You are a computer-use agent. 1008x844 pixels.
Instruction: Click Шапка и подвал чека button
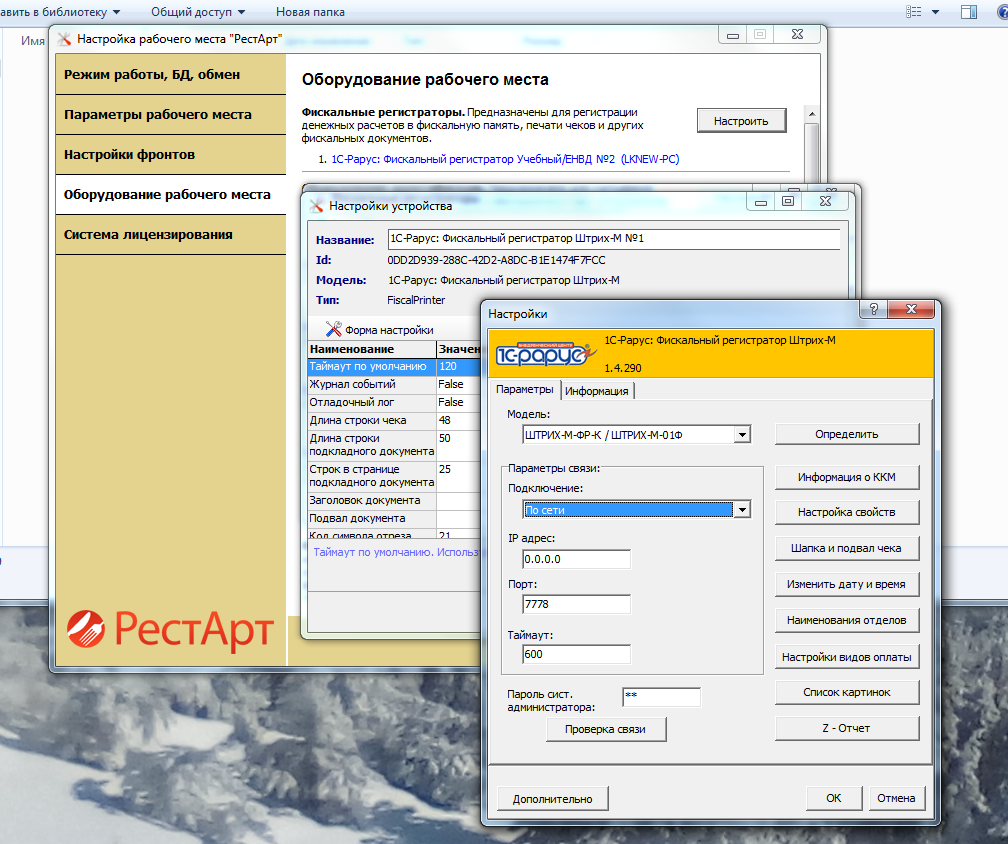tap(847, 548)
